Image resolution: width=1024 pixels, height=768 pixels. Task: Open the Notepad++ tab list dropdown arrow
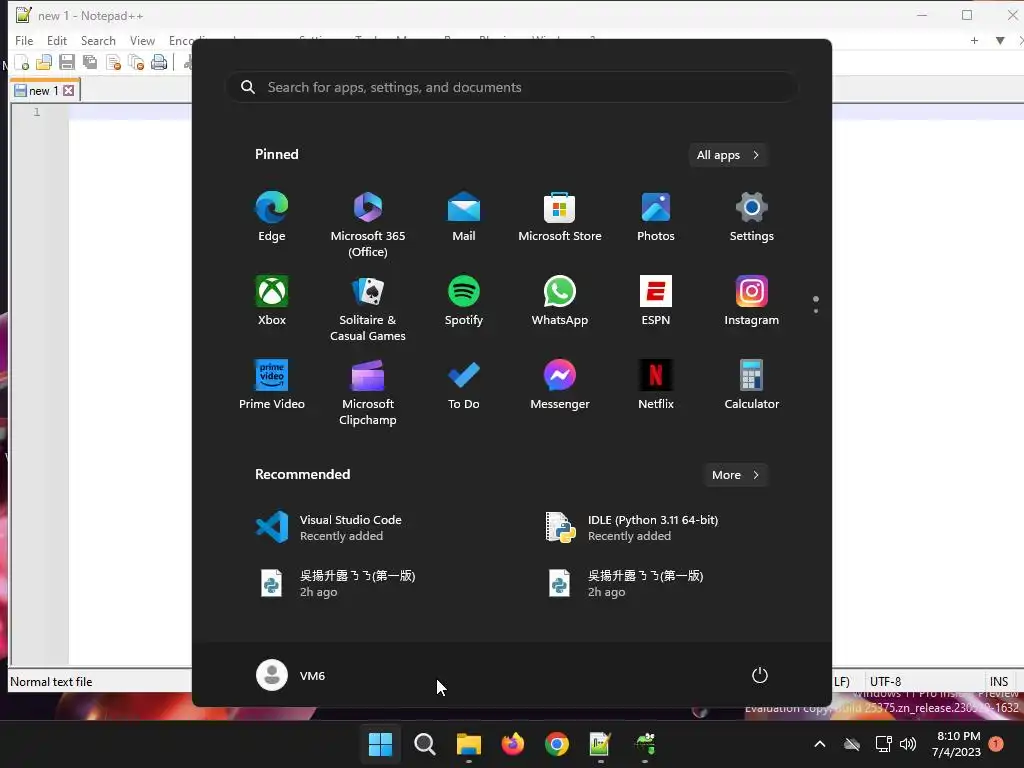[x=1000, y=40]
